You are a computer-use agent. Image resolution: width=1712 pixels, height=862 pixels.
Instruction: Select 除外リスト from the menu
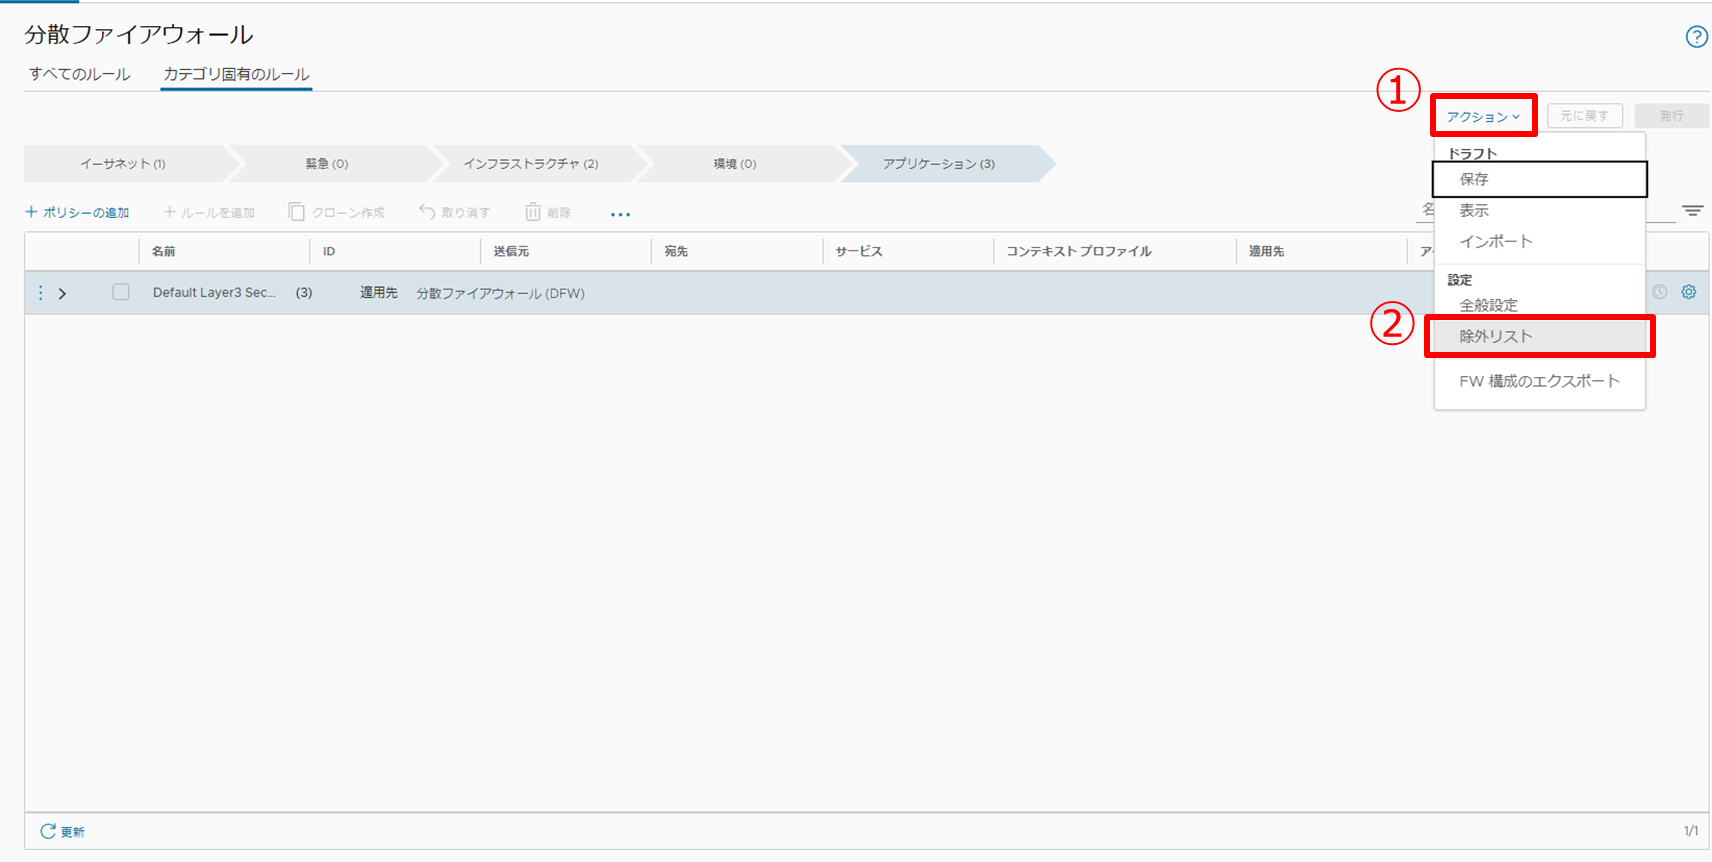tap(1495, 336)
